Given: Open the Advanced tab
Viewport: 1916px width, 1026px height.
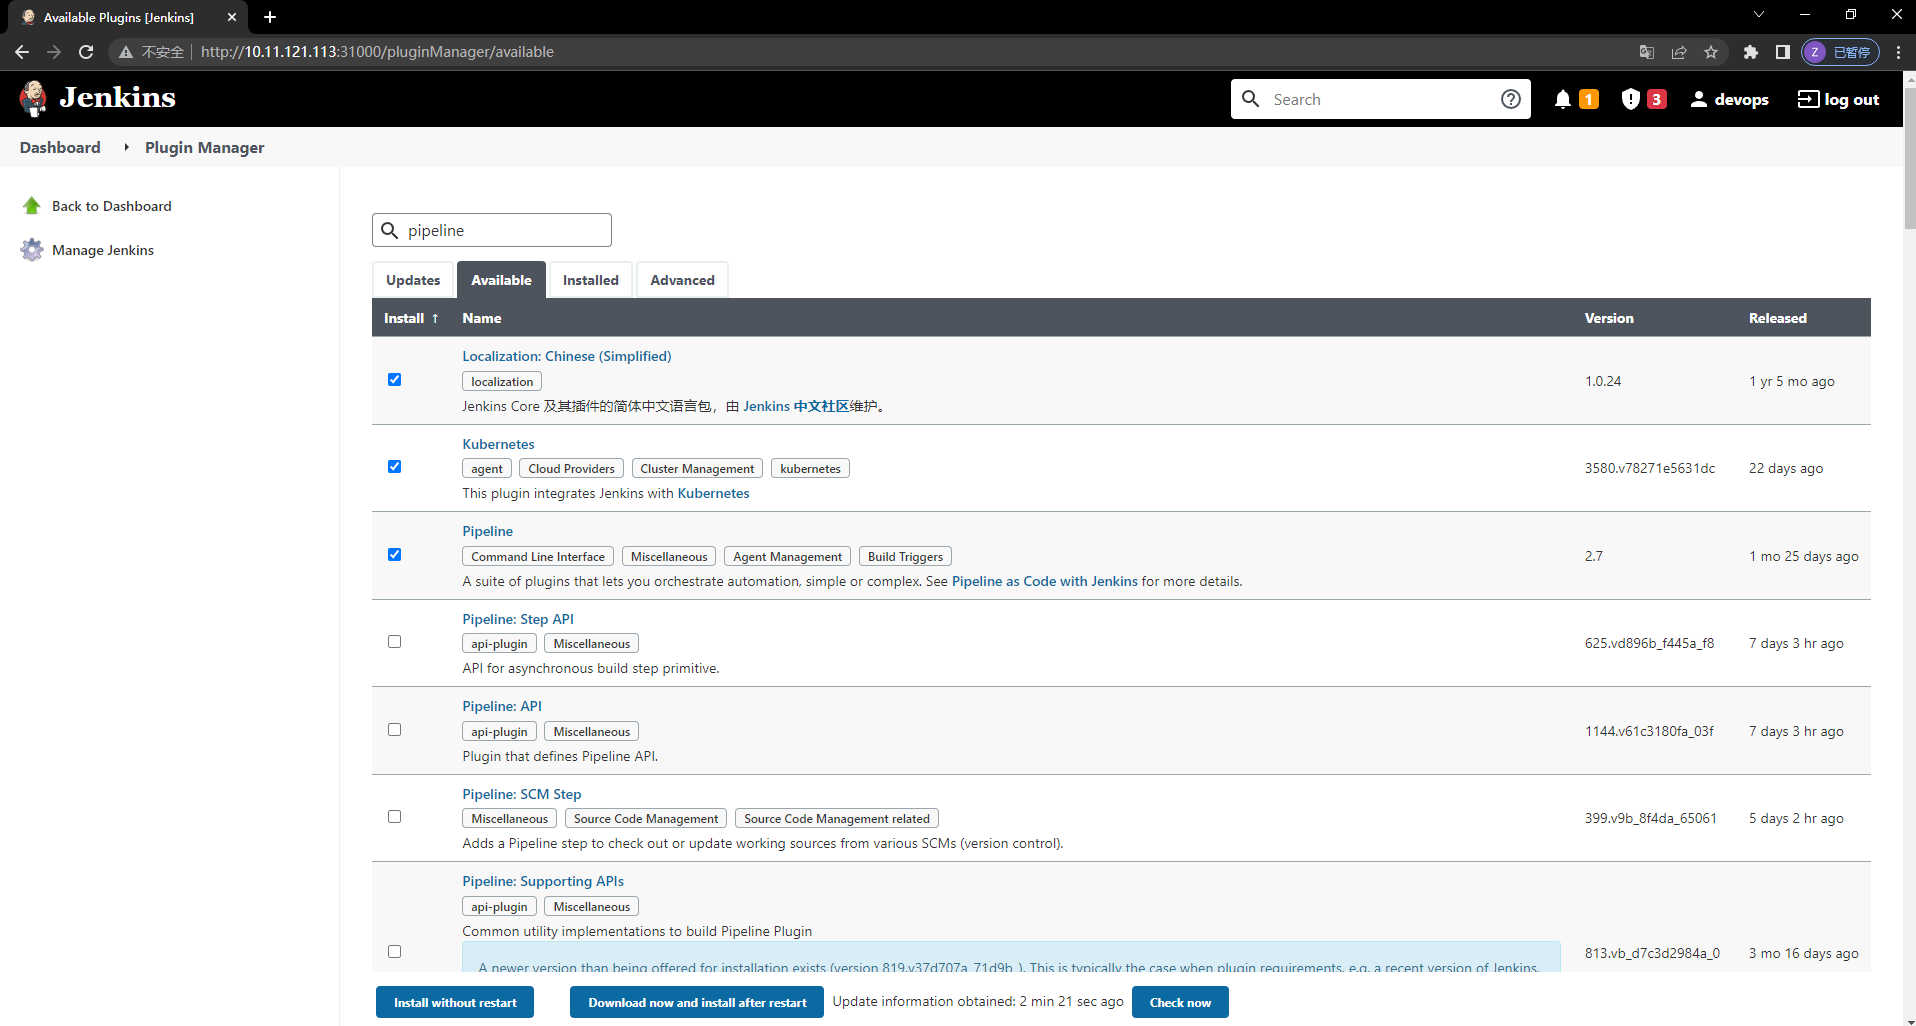Looking at the screenshot, I should point(682,280).
